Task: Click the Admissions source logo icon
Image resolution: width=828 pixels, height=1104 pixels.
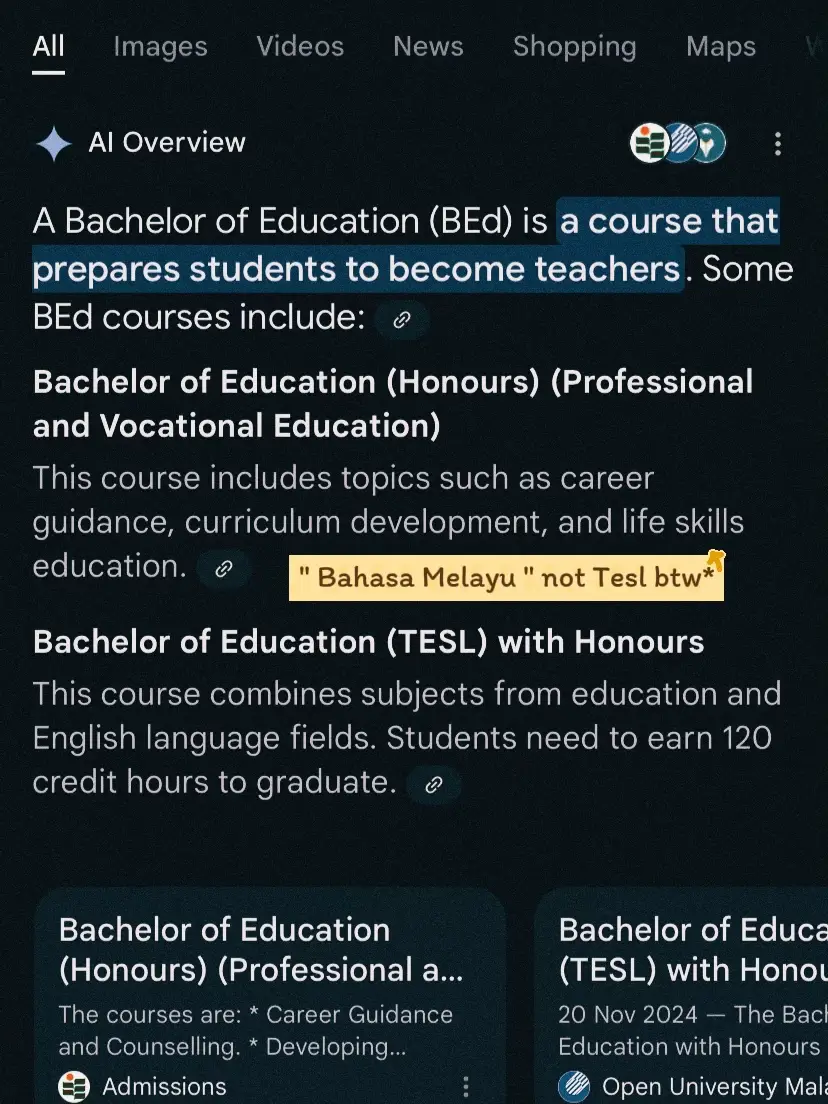Action: [x=74, y=1086]
